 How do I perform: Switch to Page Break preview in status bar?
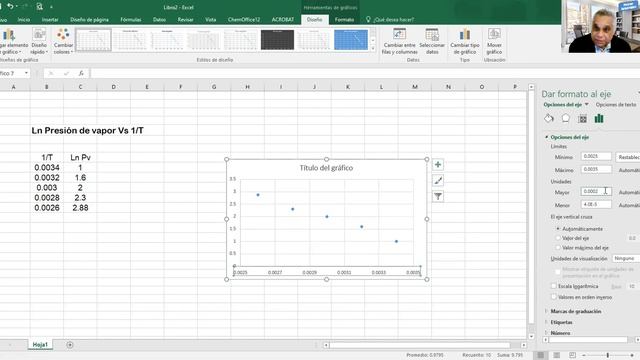(572, 355)
